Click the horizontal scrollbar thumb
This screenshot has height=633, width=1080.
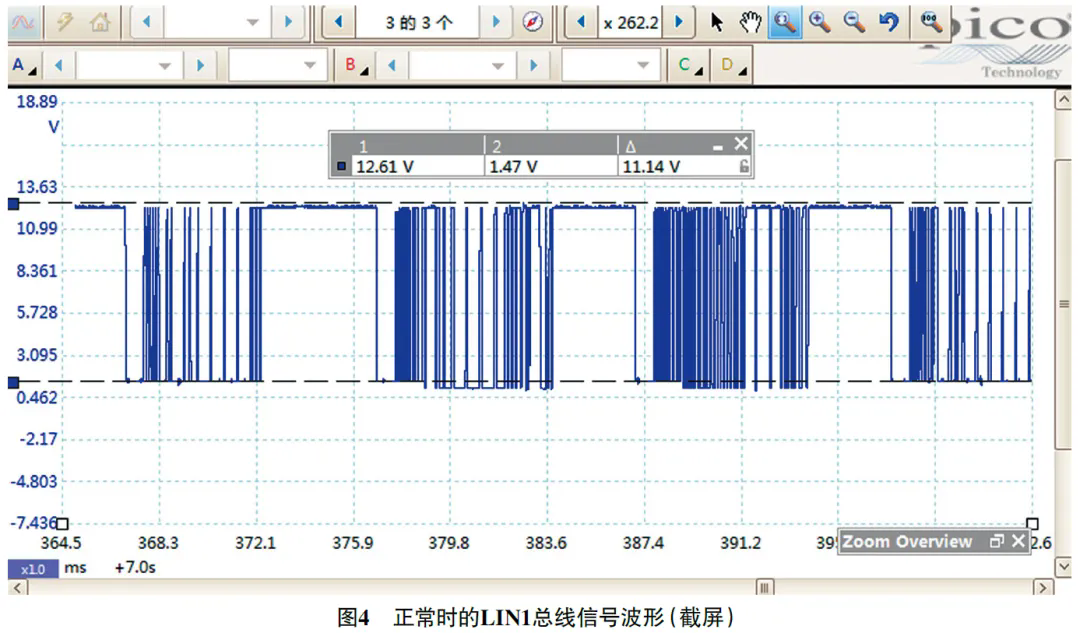point(765,588)
